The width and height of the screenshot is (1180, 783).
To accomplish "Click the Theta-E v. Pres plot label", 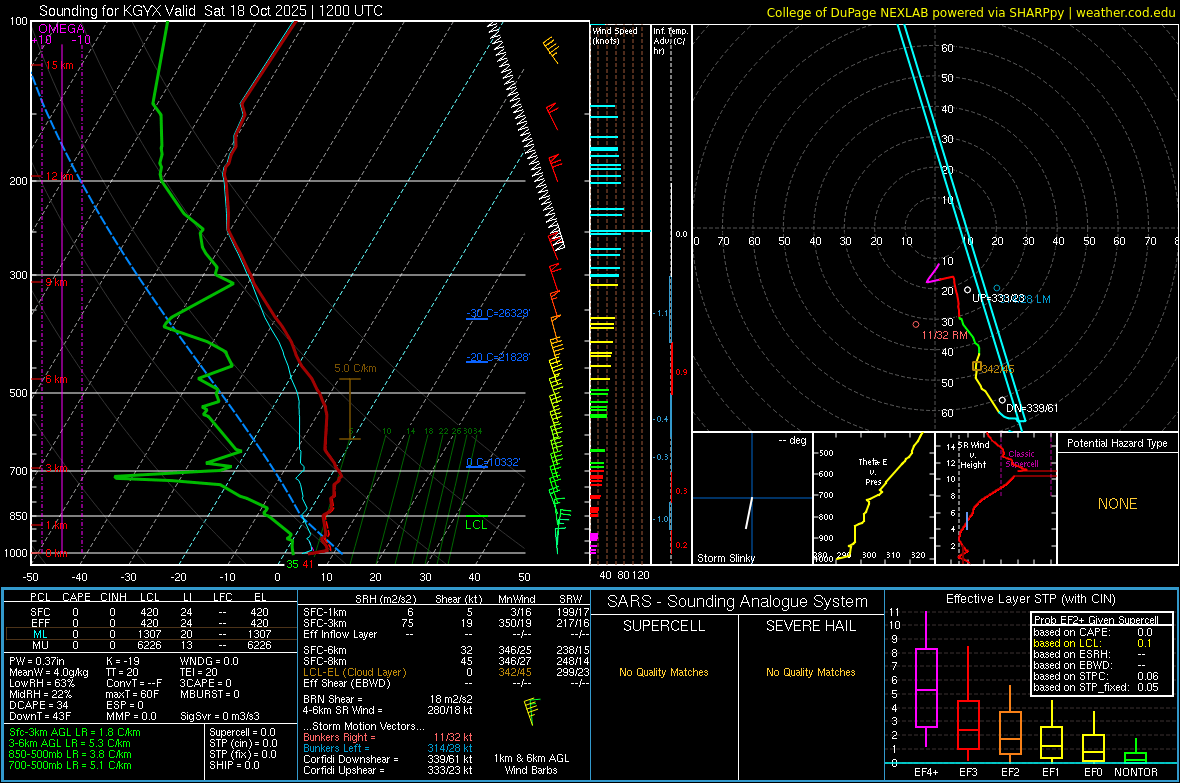I will tap(873, 471).
